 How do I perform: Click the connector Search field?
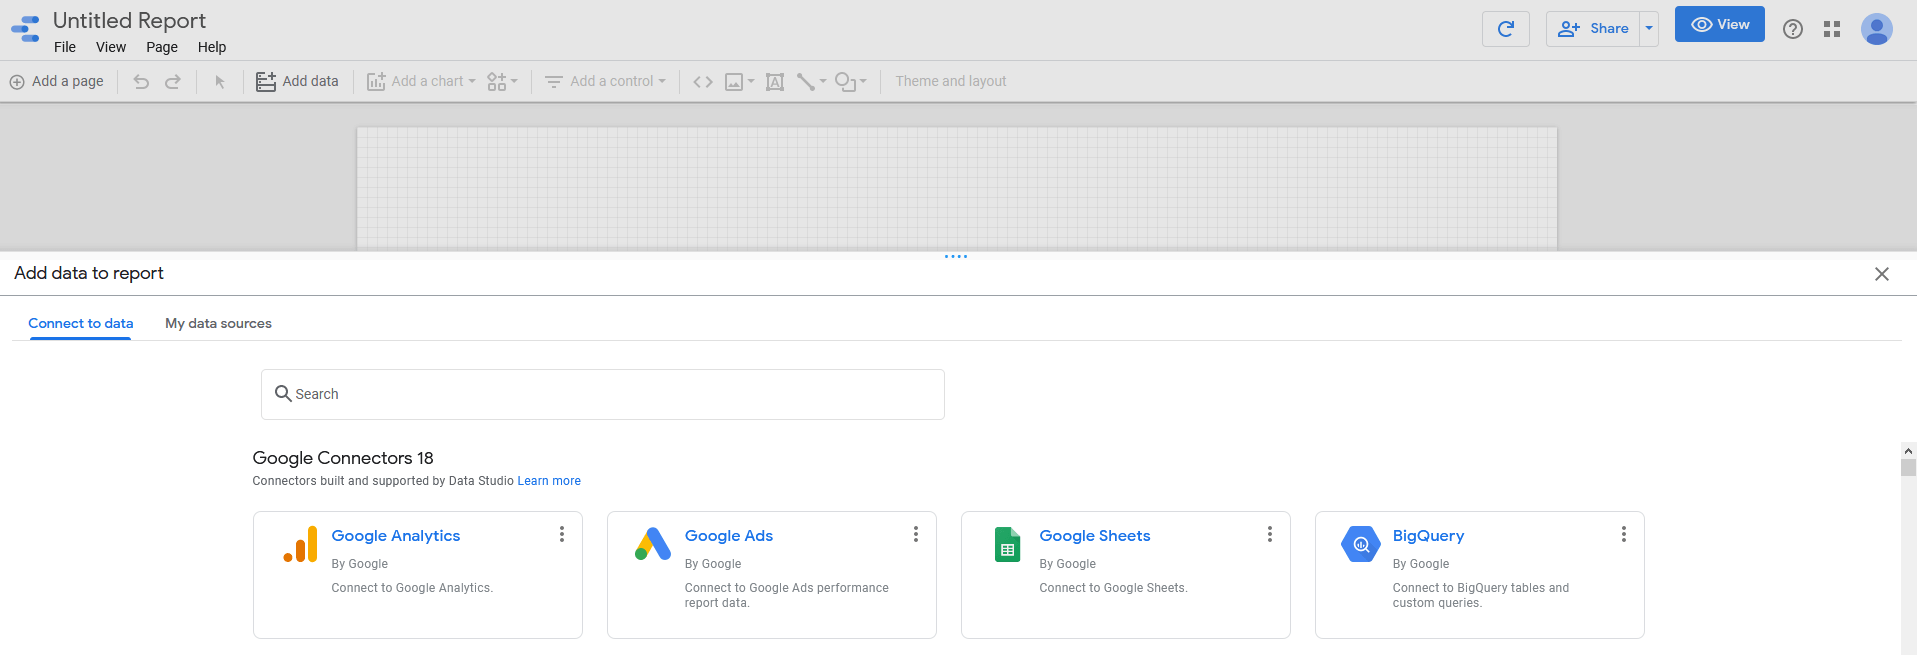point(603,395)
